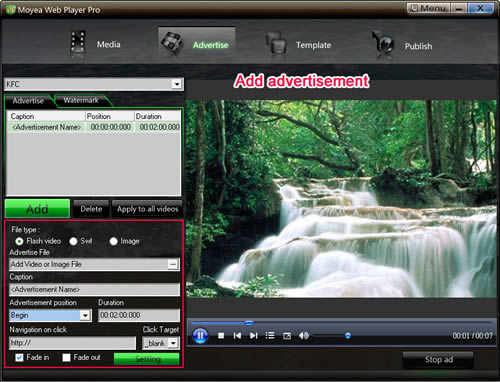
Task: Click the Advertise cube icon
Action: [x=172, y=43]
